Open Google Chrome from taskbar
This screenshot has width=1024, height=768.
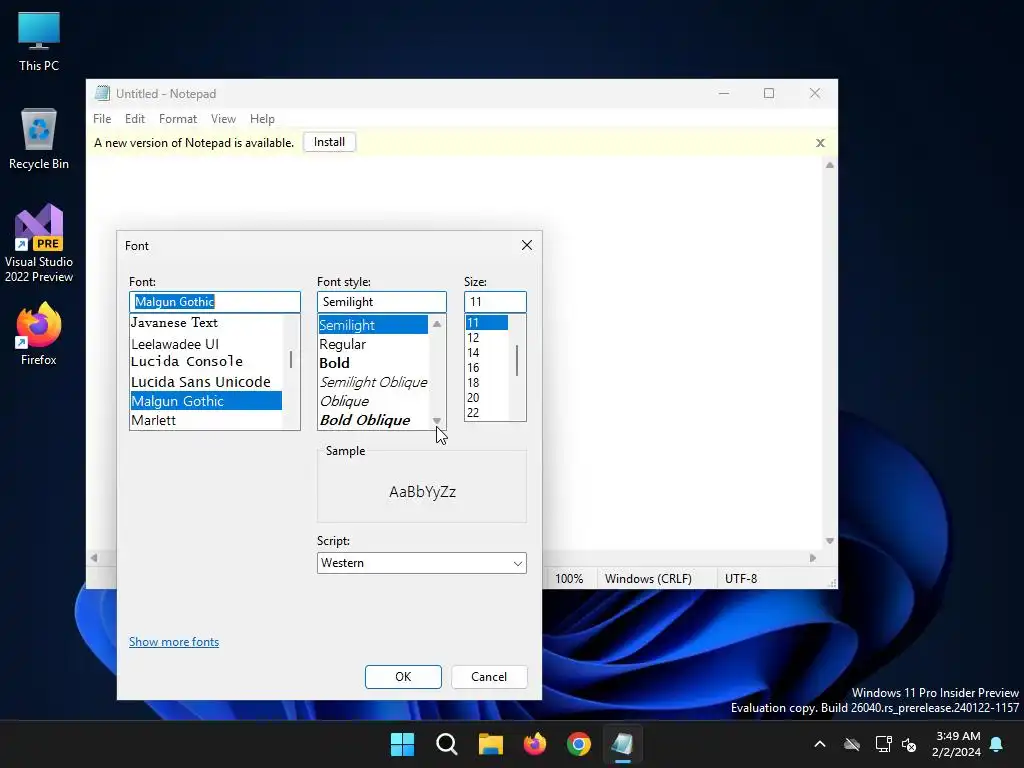coord(579,744)
